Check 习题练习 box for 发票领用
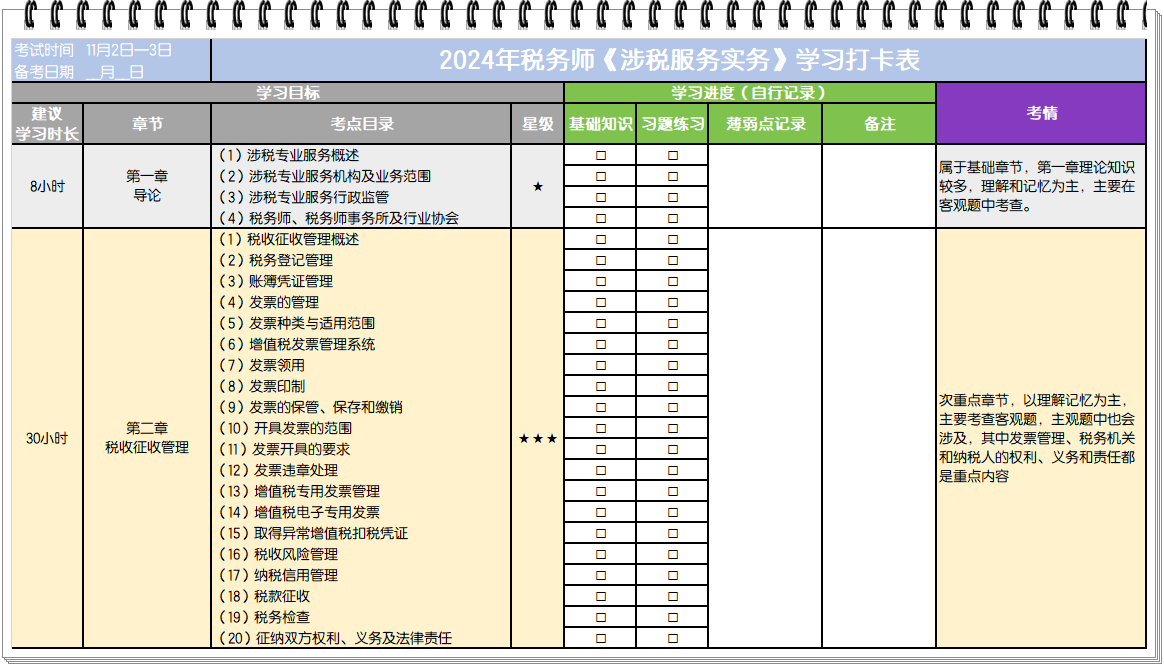 point(673,365)
